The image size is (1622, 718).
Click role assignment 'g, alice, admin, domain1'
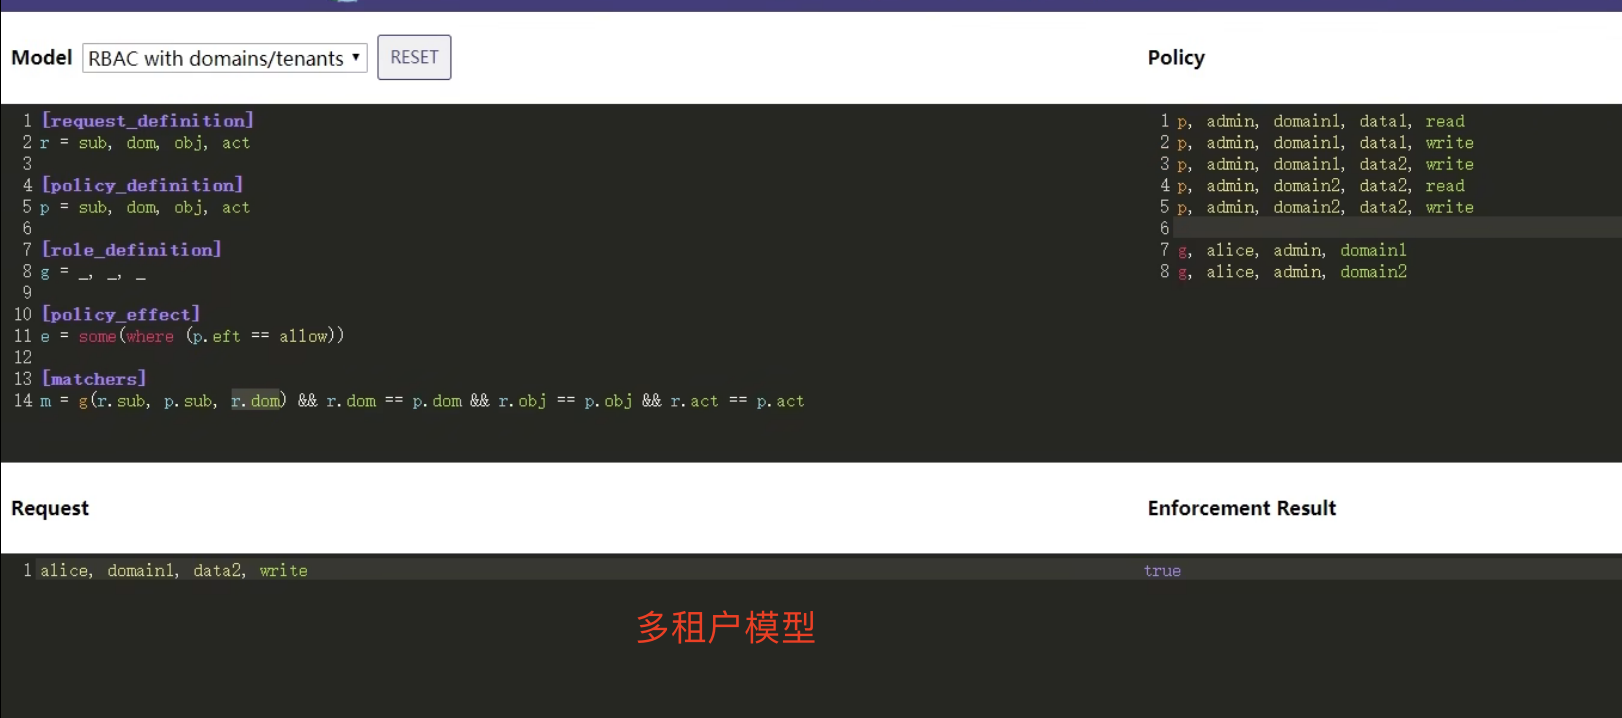[1291, 250]
